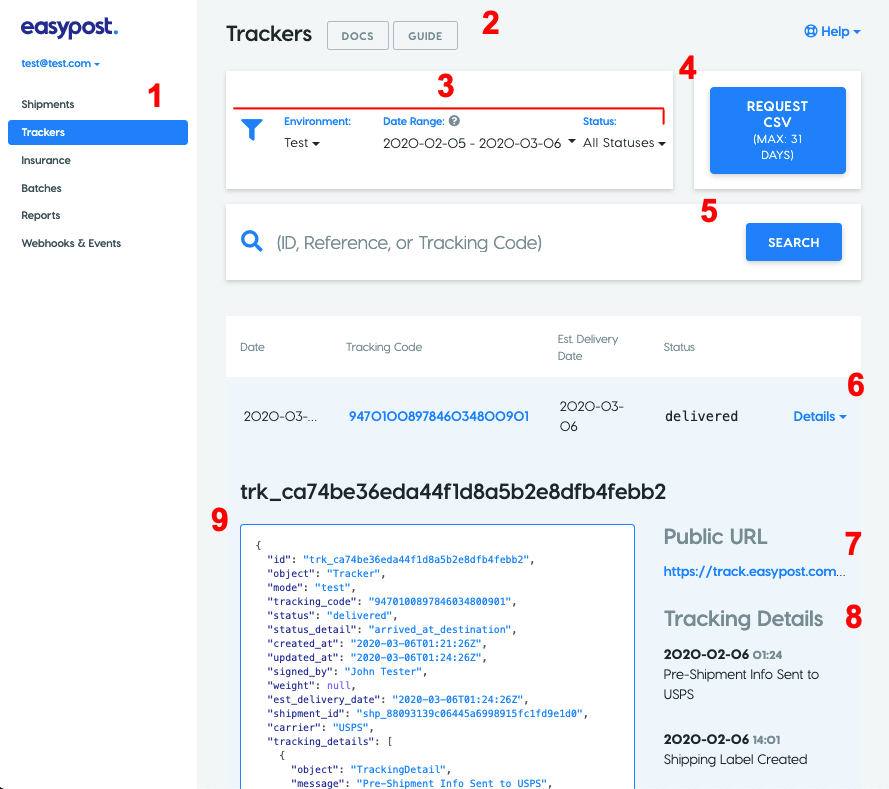
Task: Select Trackers in sidebar
Action: click(x=98, y=132)
